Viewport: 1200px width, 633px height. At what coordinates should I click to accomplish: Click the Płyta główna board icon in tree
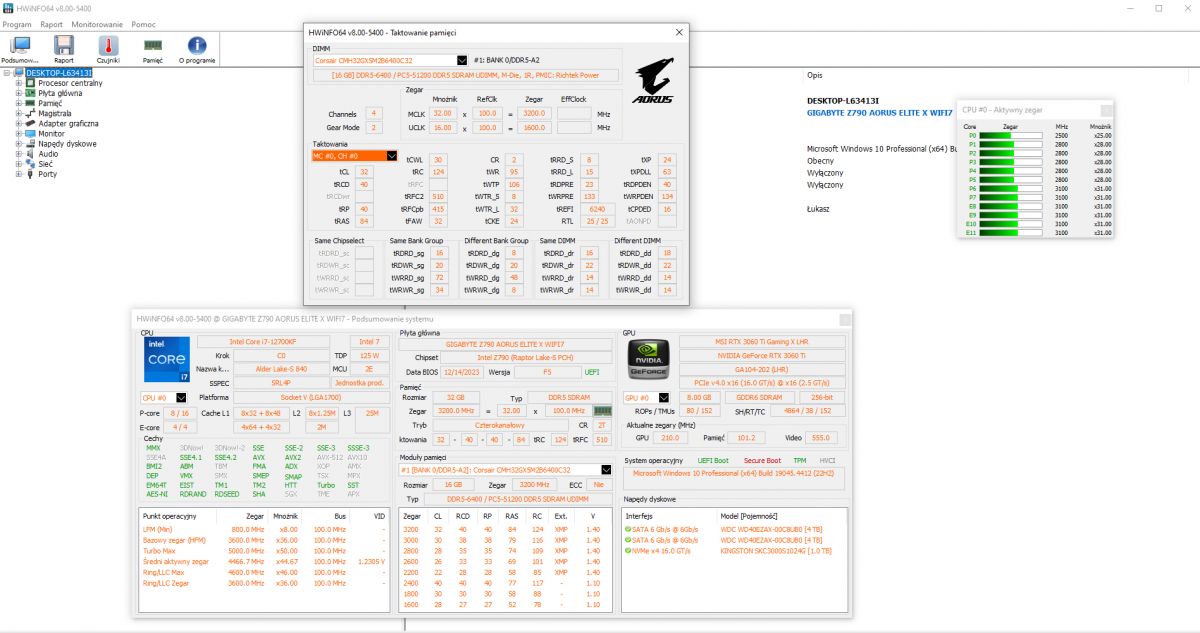(30, 93)
